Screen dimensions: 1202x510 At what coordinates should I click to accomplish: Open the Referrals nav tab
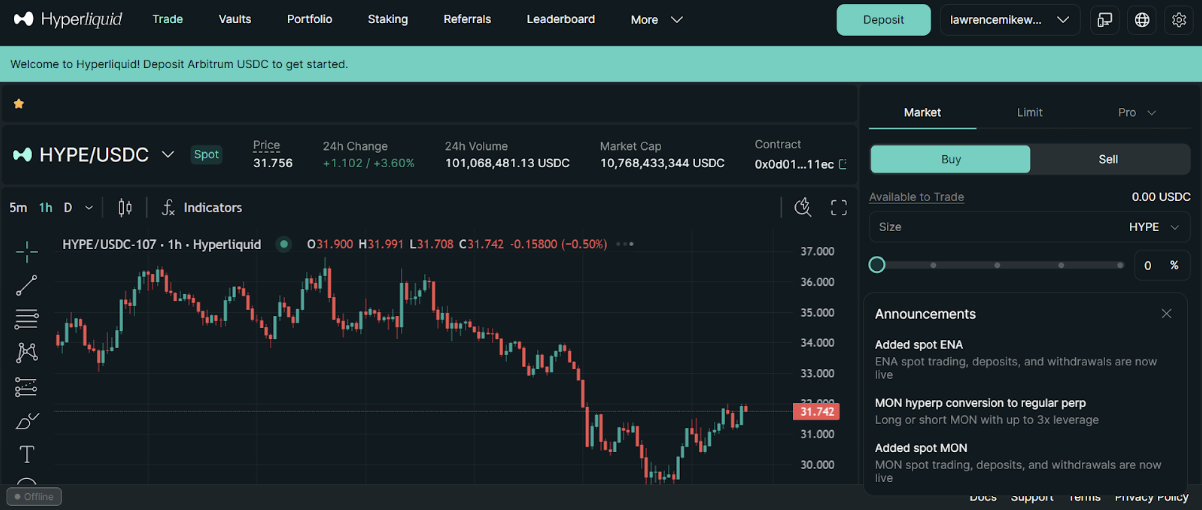[x=467, y=19]
